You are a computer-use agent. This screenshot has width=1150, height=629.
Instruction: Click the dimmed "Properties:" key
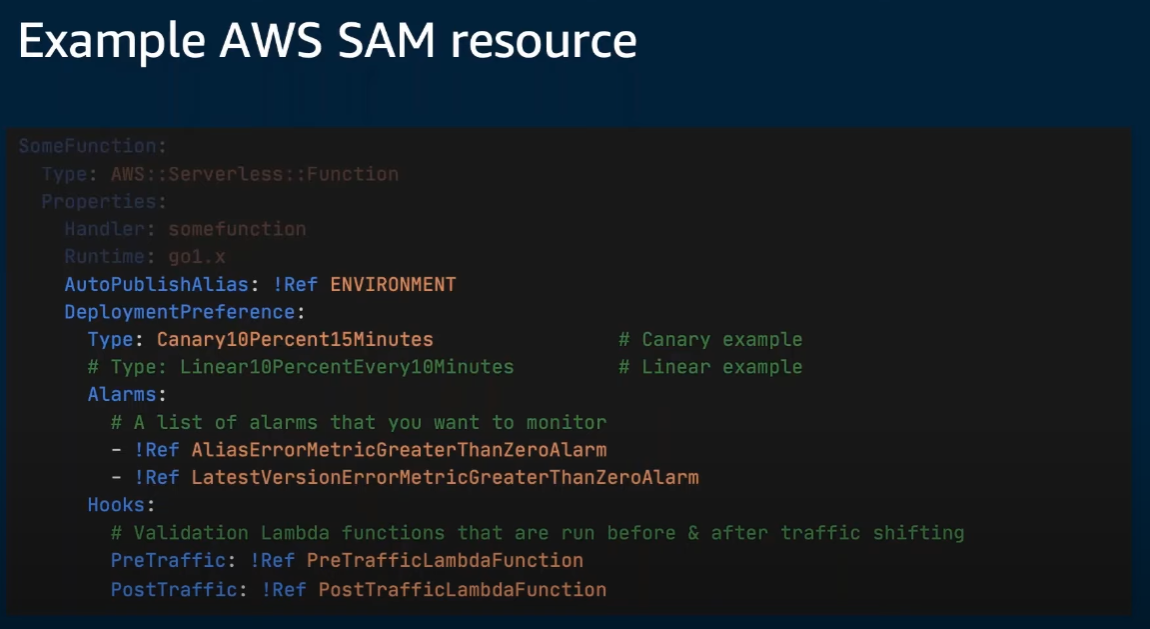point(104,202)
